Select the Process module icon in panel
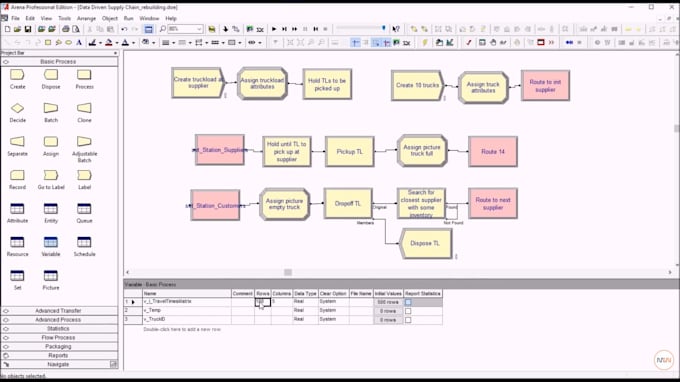The height and width of the screenshot is (382, 680). 84,75
